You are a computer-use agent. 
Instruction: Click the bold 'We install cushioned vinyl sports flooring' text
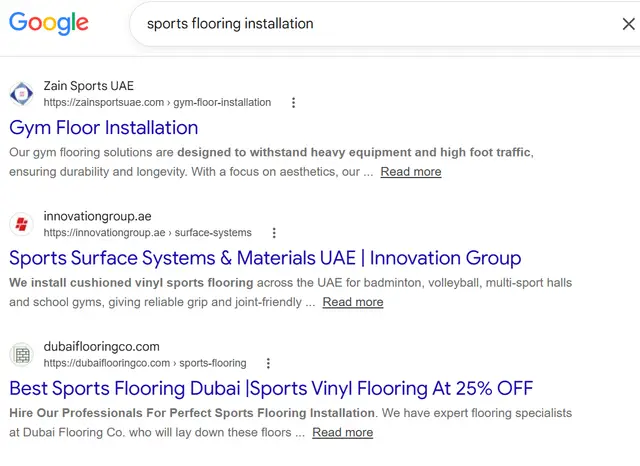(x=131, y=282)
